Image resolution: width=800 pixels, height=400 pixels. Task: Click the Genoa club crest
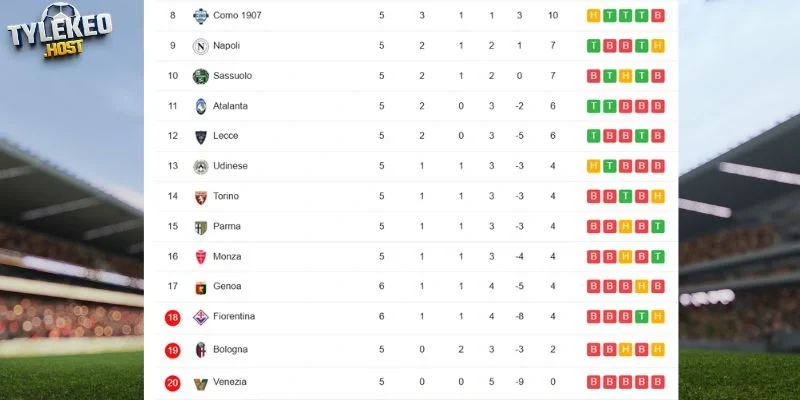(x=201, y=288)
